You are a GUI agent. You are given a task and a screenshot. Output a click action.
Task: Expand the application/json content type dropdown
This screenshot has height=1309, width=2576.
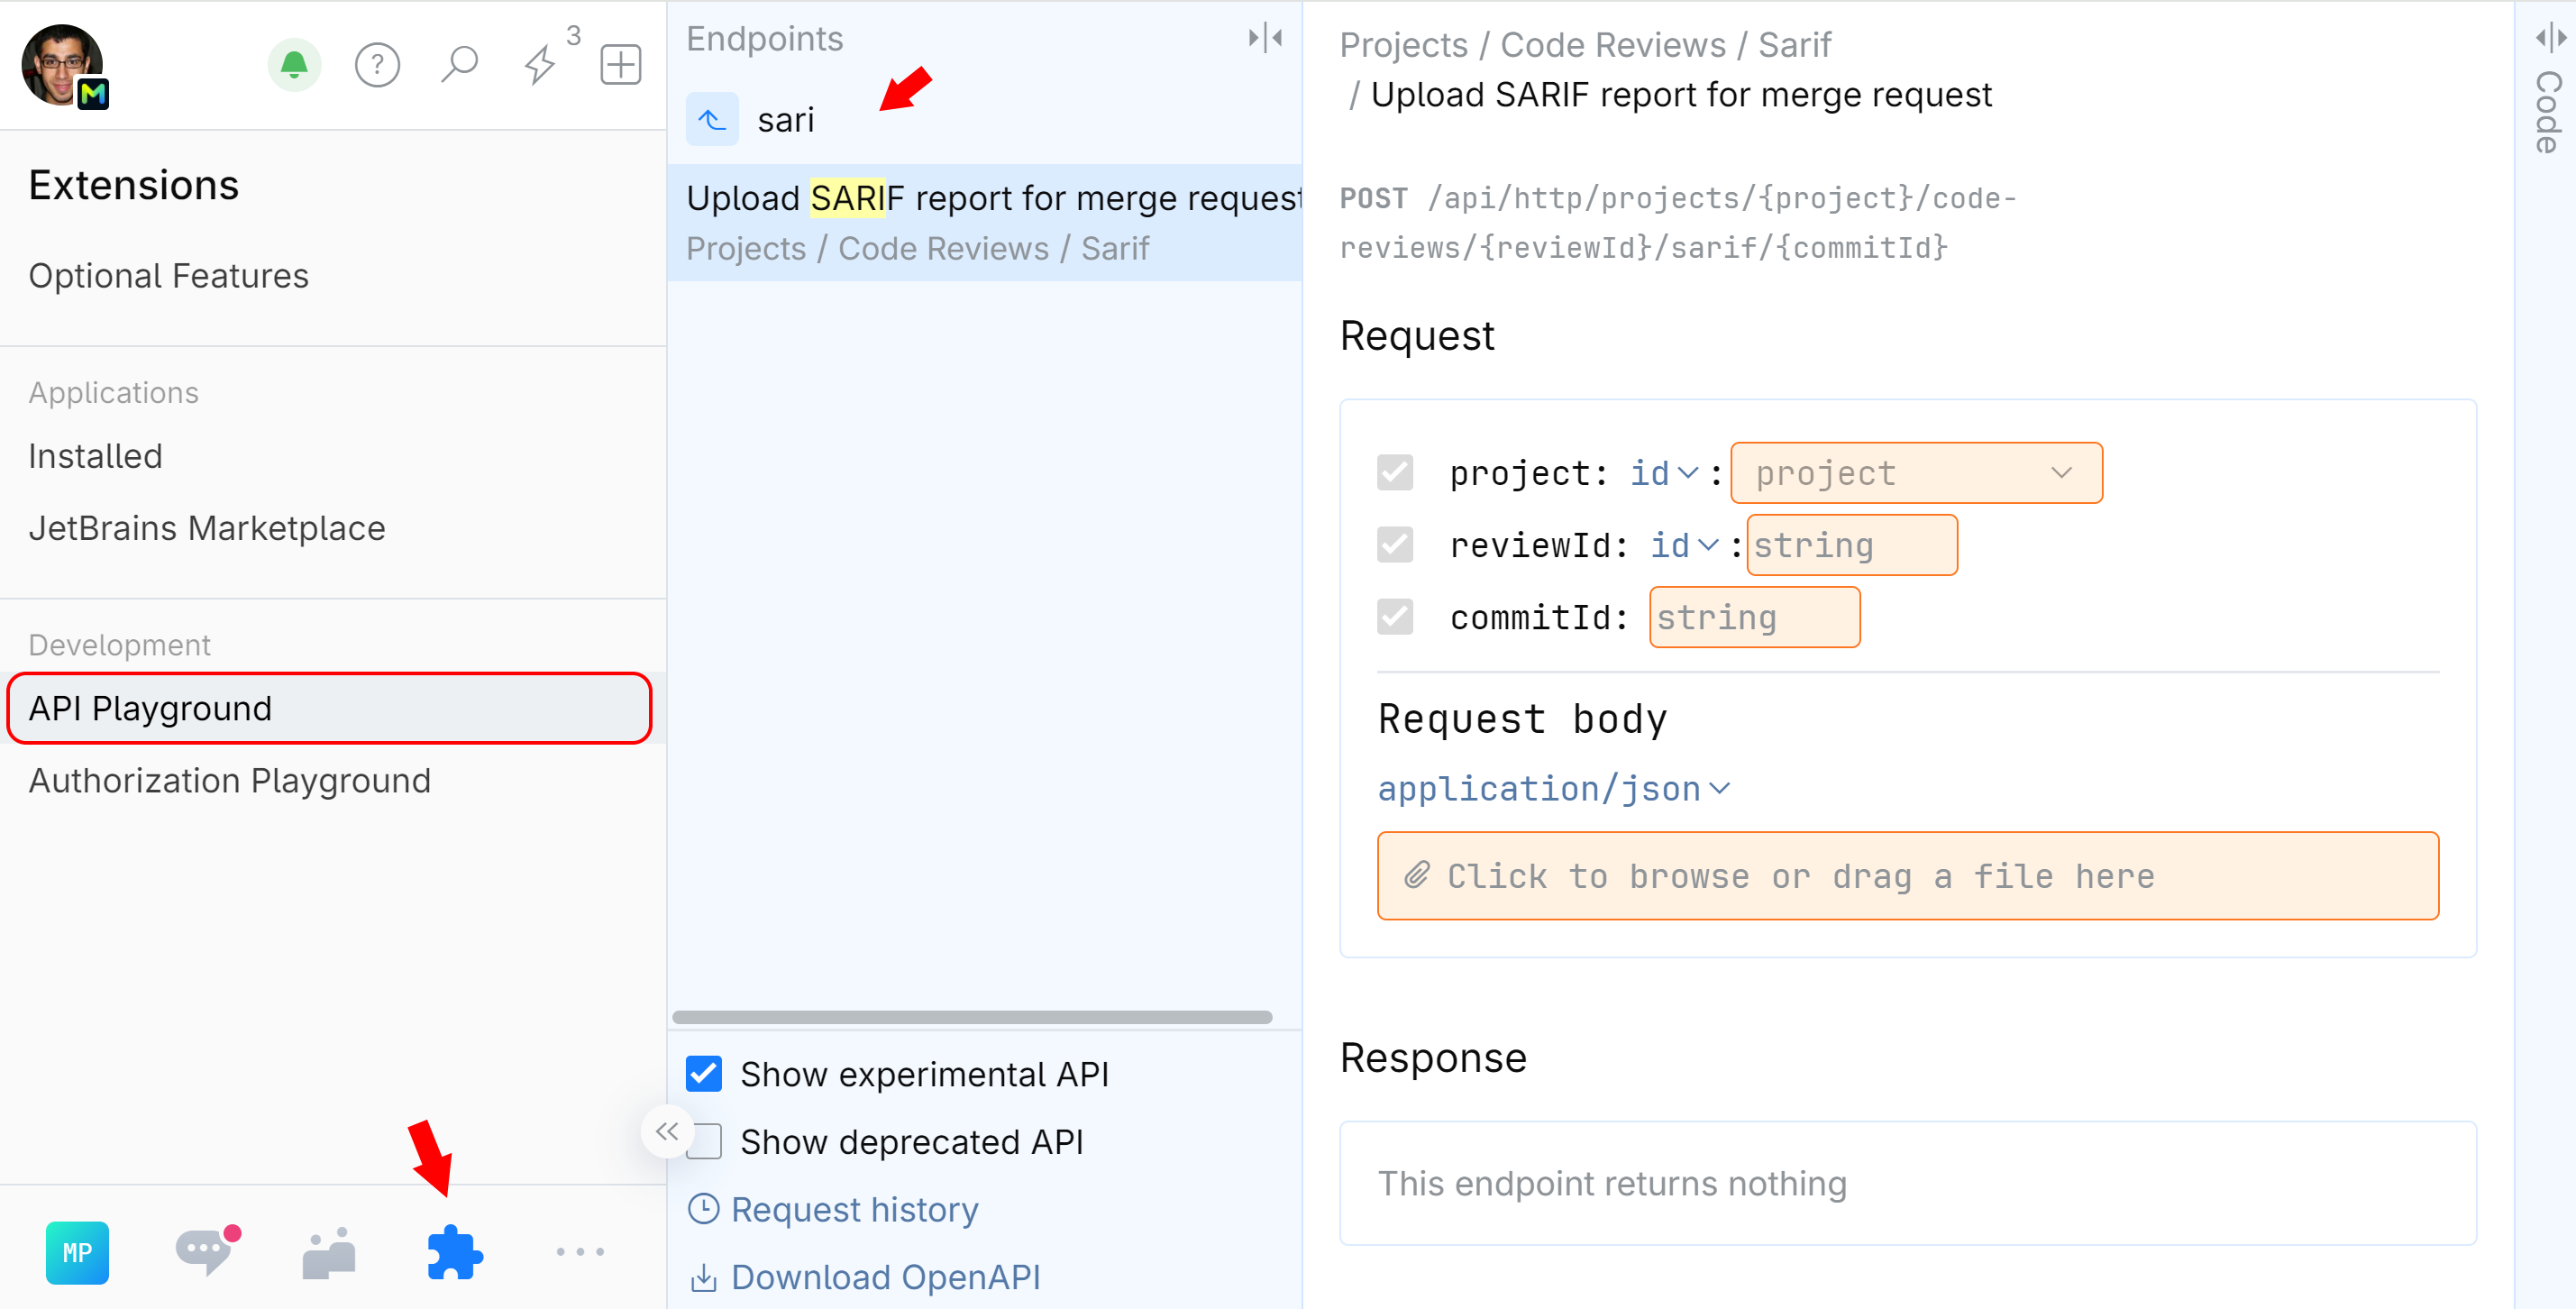click(x=1553, y=789)
